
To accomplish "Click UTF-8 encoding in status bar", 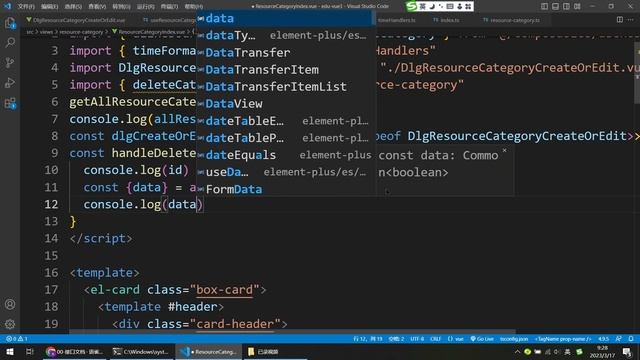I will (x=417, y=339).
